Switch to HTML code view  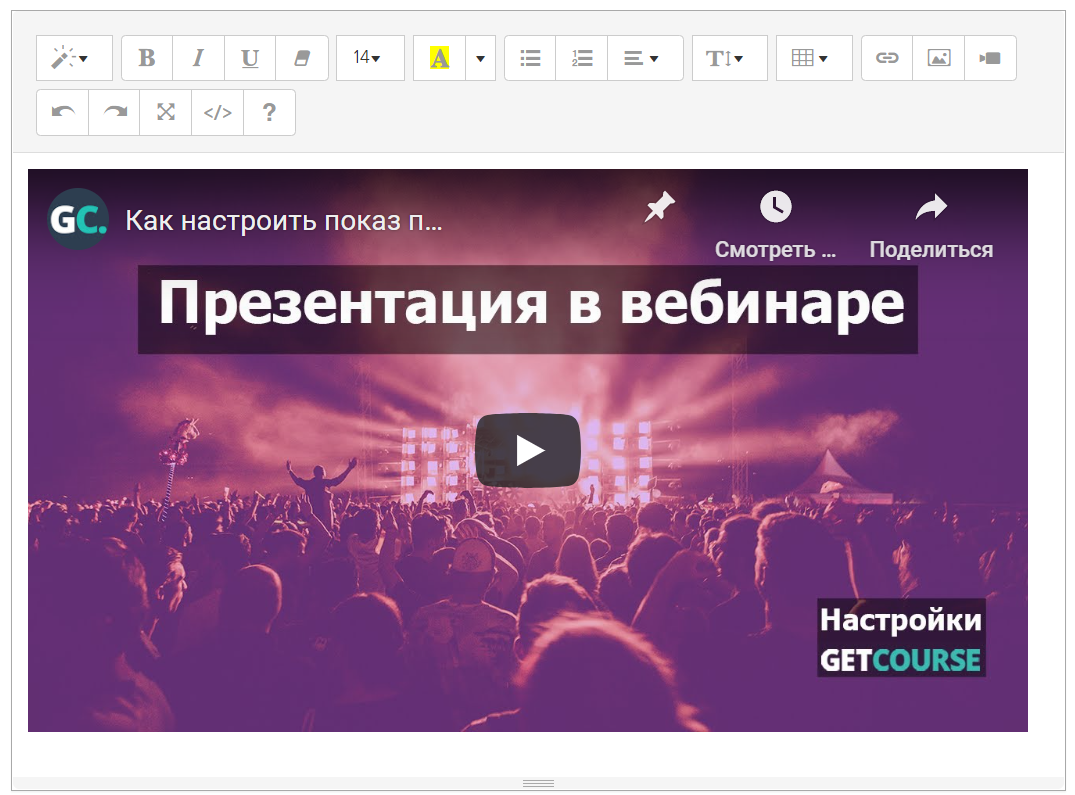[x=217, y=112]
